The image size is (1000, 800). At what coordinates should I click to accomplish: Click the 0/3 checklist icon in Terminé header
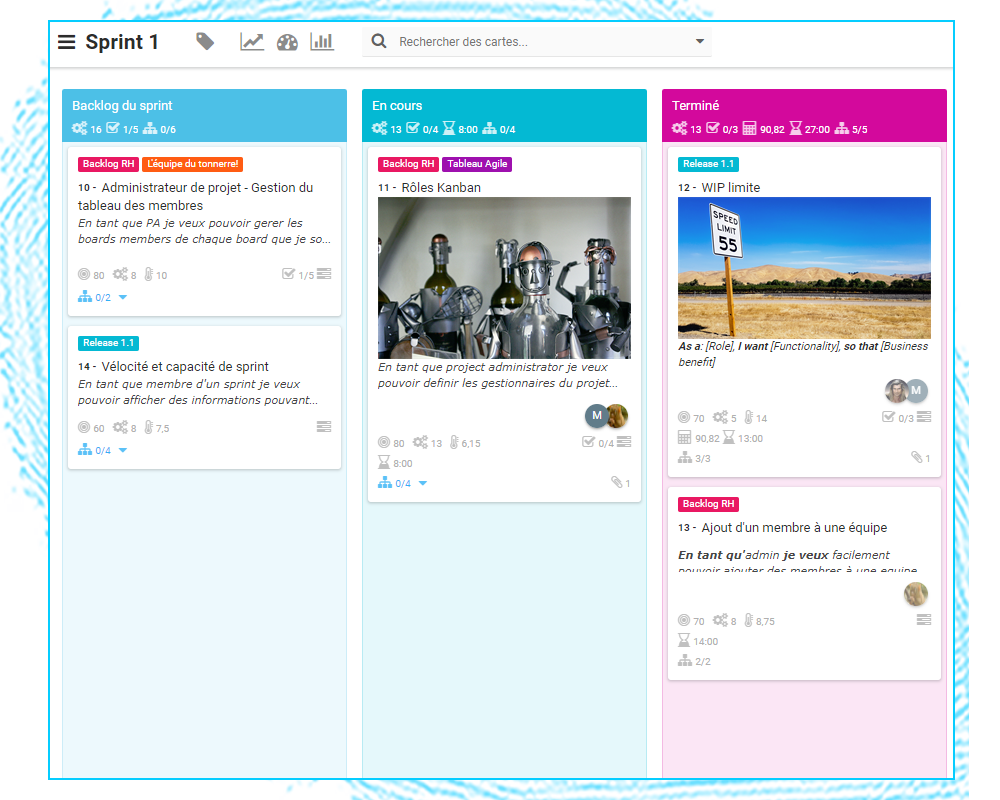pyautogui.click(x=712, y=128)
